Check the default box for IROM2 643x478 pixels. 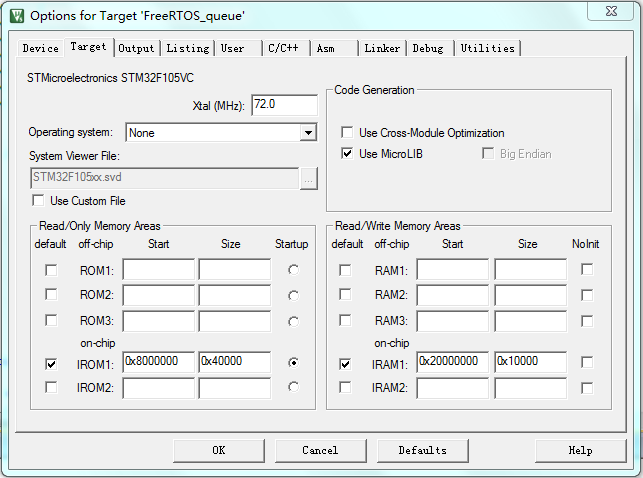[x=51, y=387]
